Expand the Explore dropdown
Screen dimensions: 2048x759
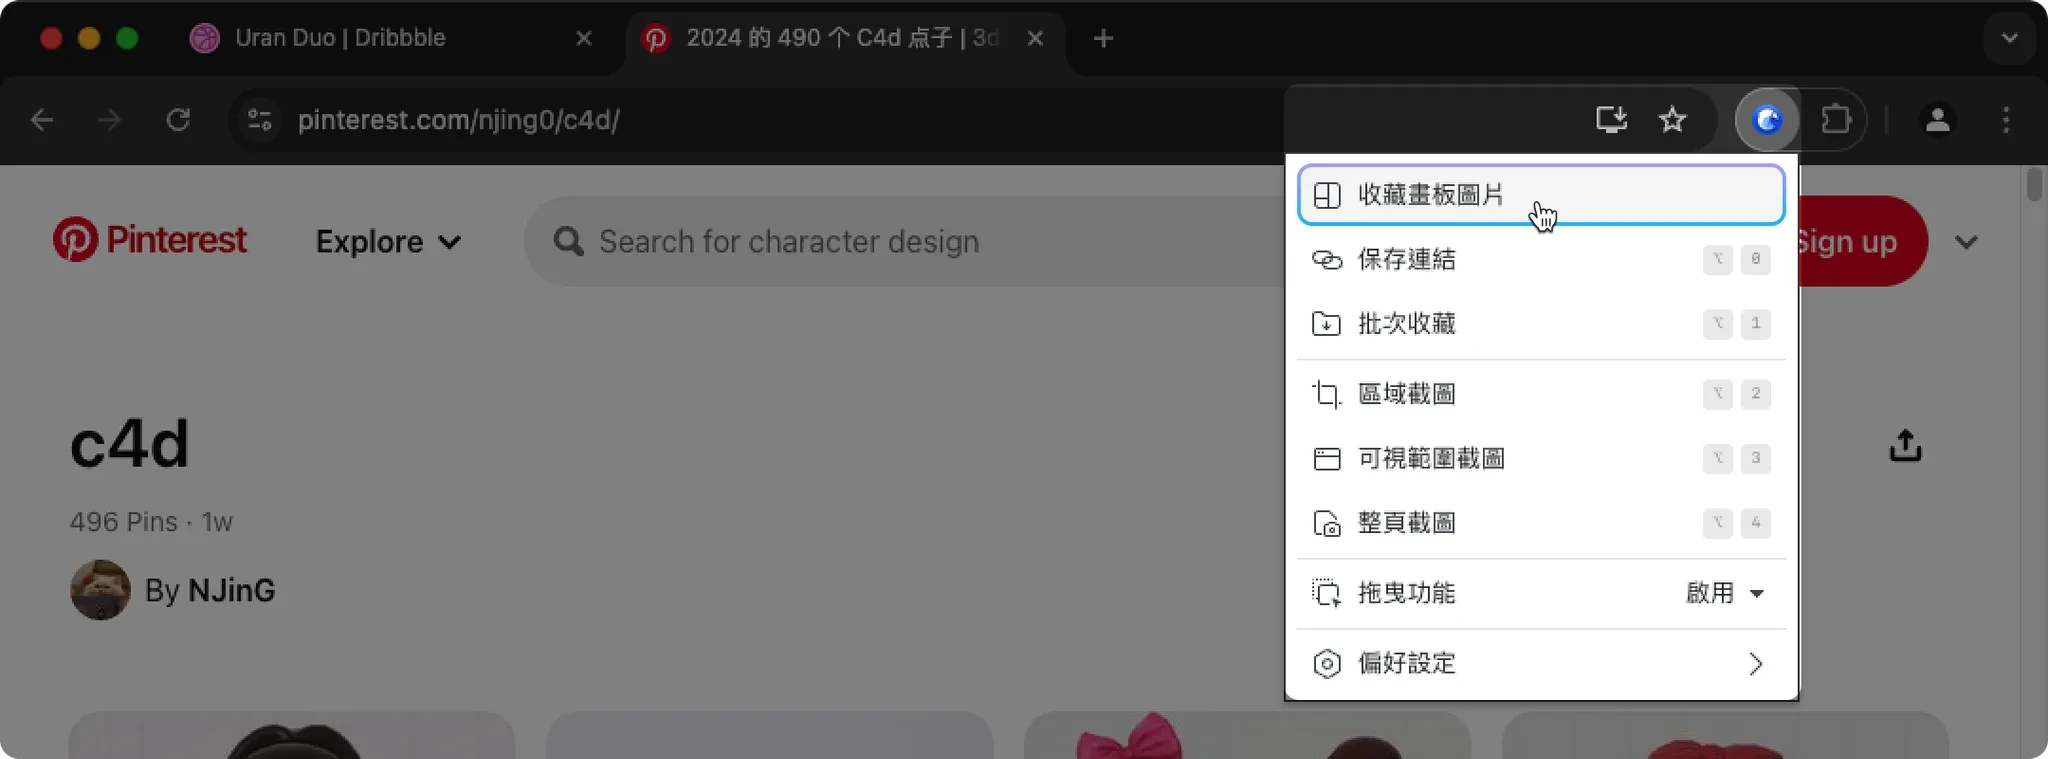[x=388, y=242]
